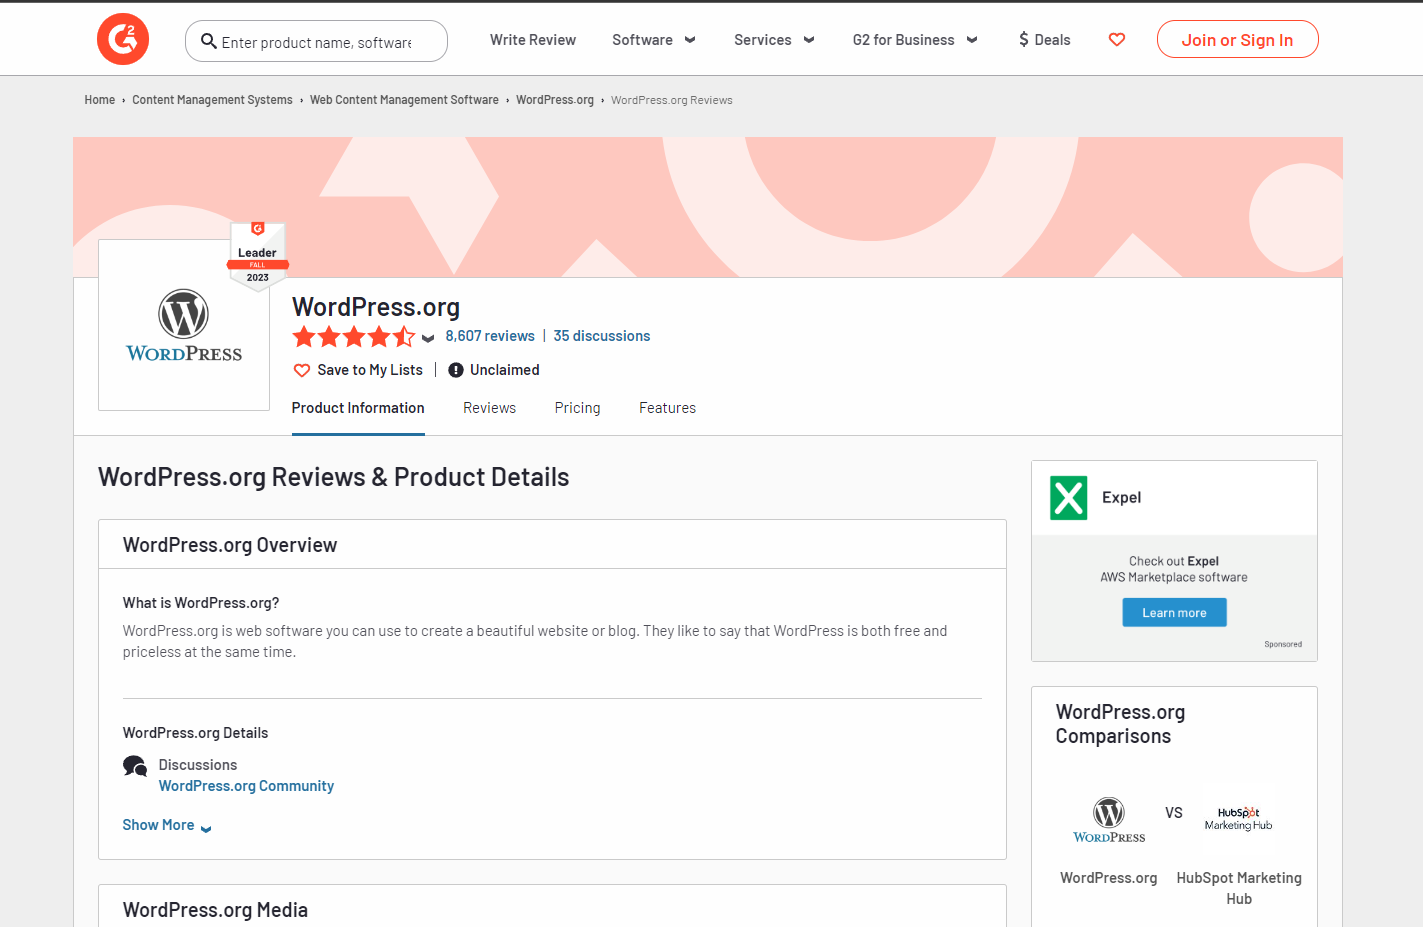Click the Join or Sign In button
Image resolution: width=1423 pixels, height=927 pixels.
coord(1238,40)
